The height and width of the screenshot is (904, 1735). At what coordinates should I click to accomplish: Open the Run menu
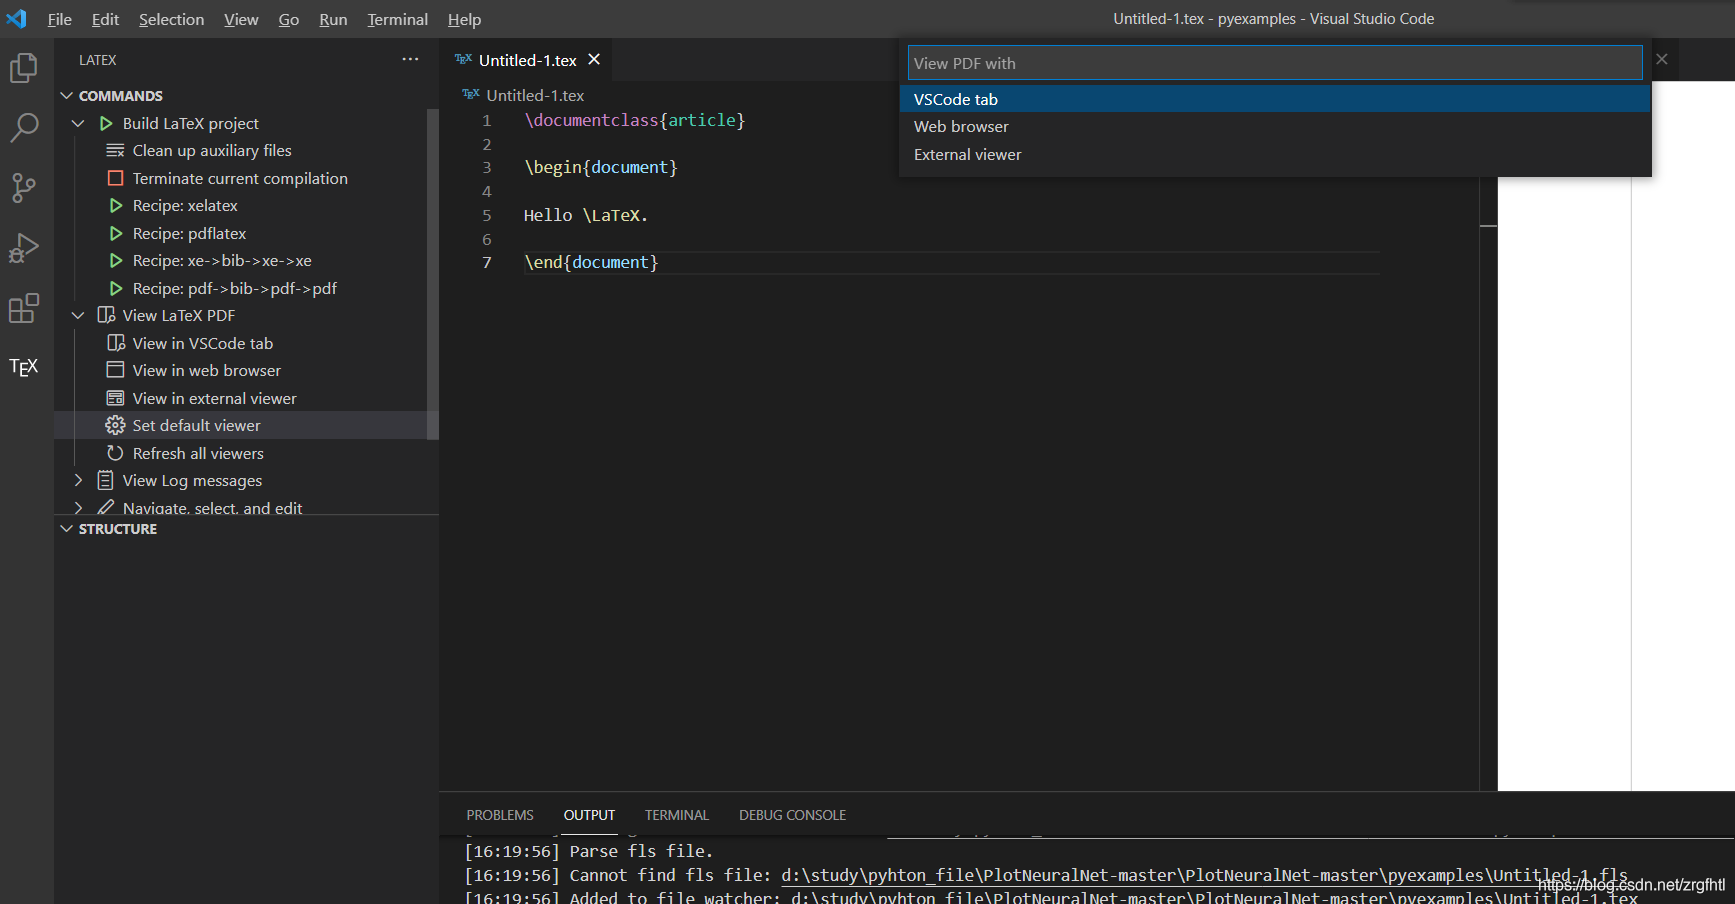[333, 19]
